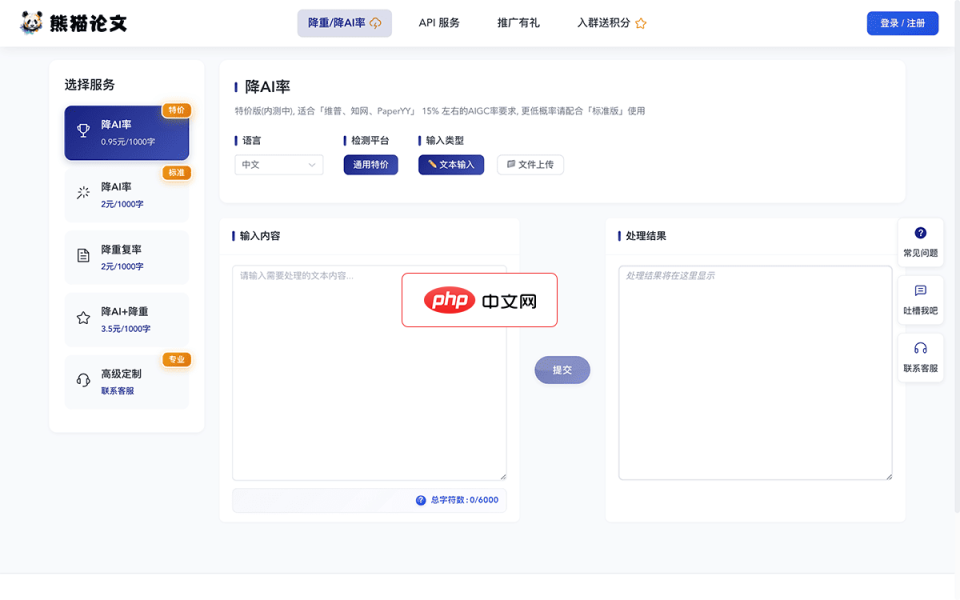Click the 处理结果 output area
The height and width of the screenshot is (600, 960).
click(756, 373)
